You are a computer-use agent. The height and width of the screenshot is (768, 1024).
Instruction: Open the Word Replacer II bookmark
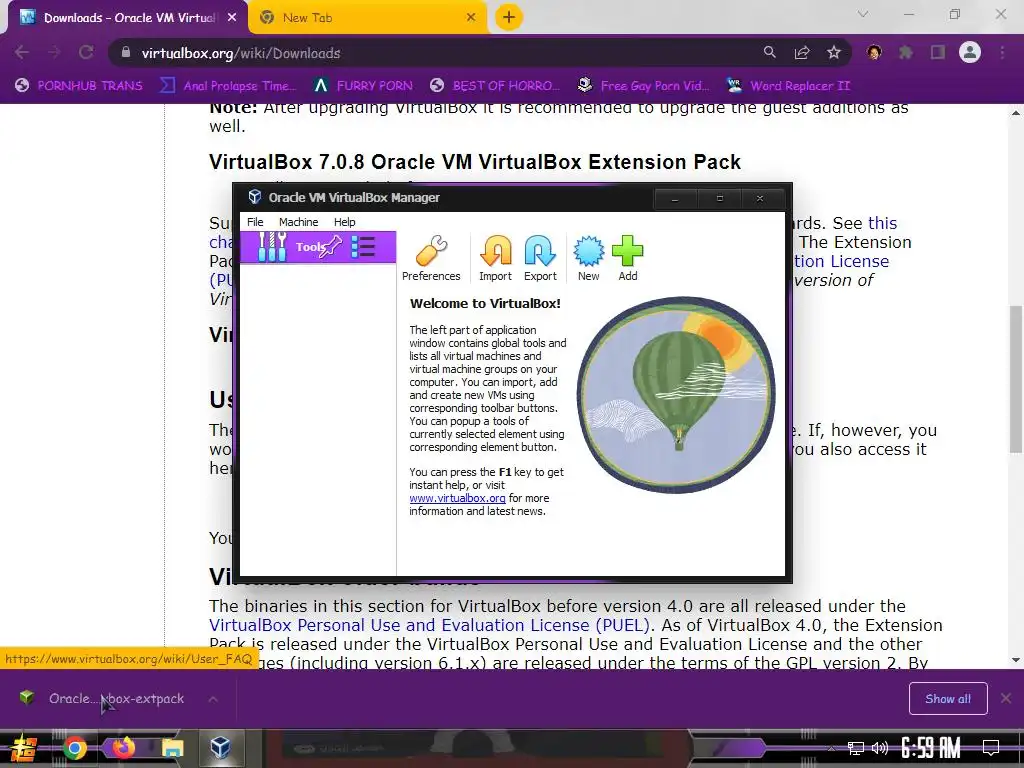coord(788,86)
